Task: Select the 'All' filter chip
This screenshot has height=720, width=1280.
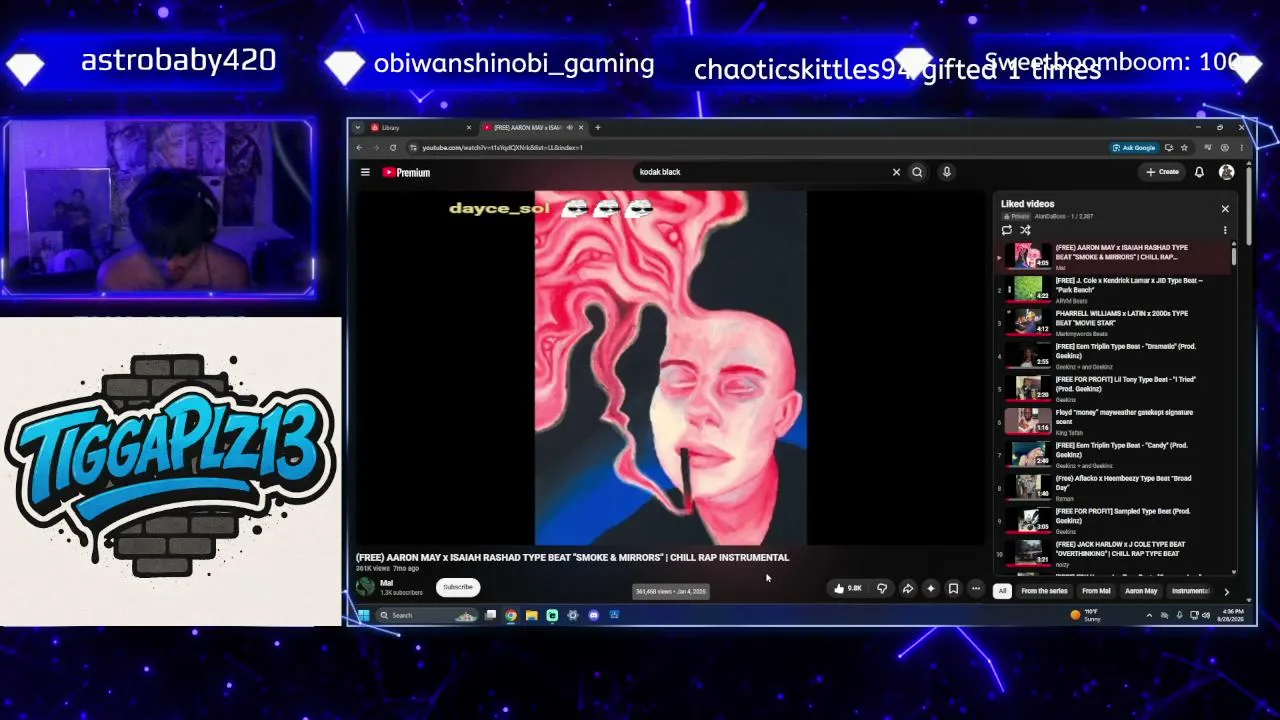Action: 1001,591
